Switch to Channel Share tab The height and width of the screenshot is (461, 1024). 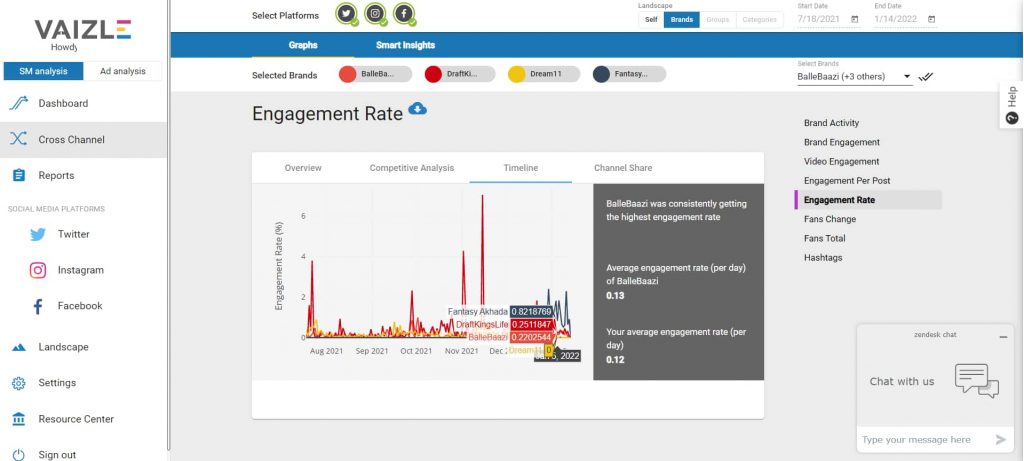623,168
